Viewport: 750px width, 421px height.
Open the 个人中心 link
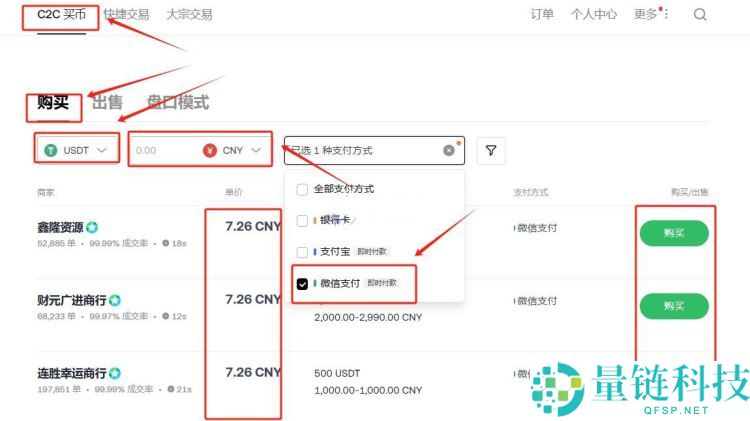594,14
